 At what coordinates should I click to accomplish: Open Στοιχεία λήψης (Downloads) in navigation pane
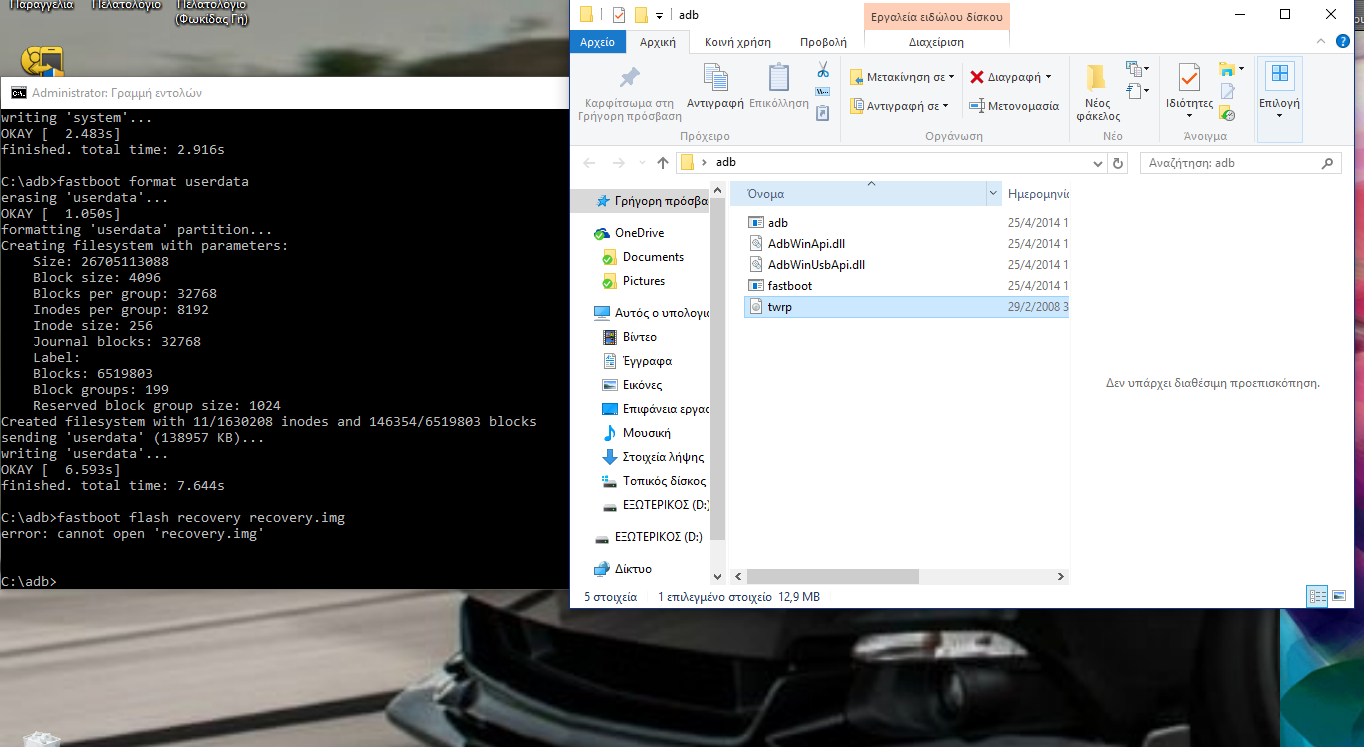point(663,457)
